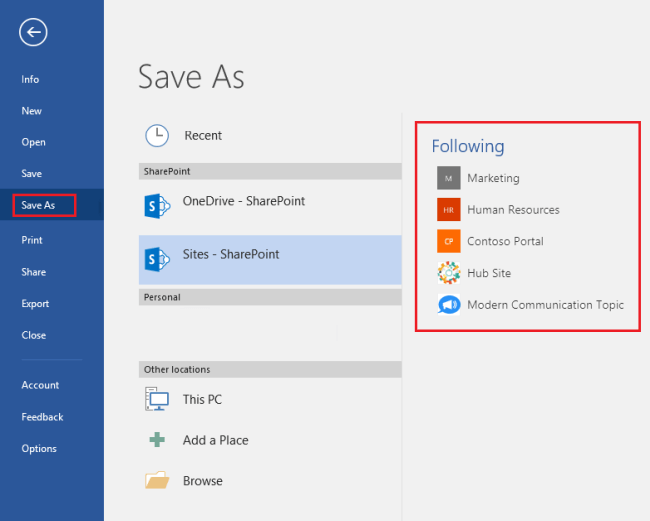The height and width of the screenshot is (521, 650).
Task: Click the orange CP site tile icon
Action: pyautogui.click(x=449, y=241)
